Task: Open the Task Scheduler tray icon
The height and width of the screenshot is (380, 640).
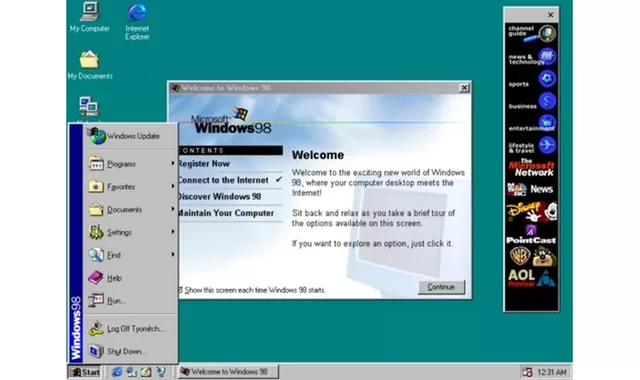Action: click(x=527, y=372)
